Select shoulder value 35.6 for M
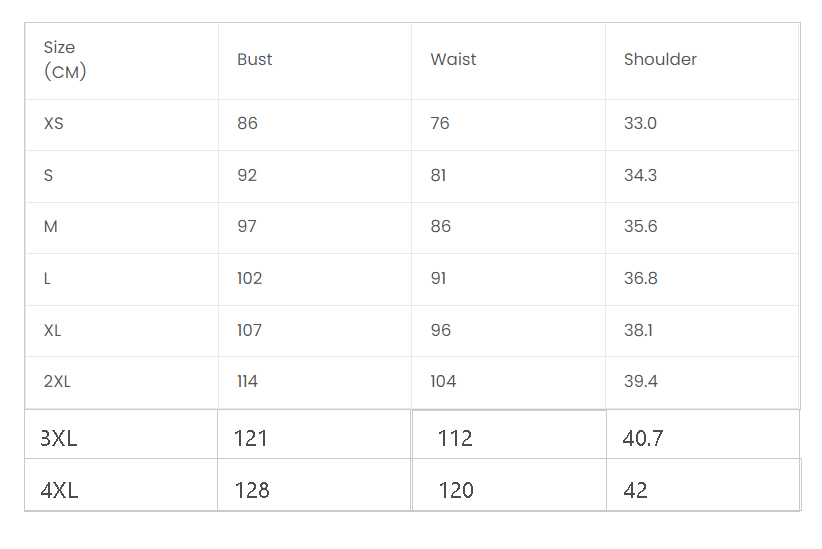Screen dimensions: 822x549 point(640,227)
